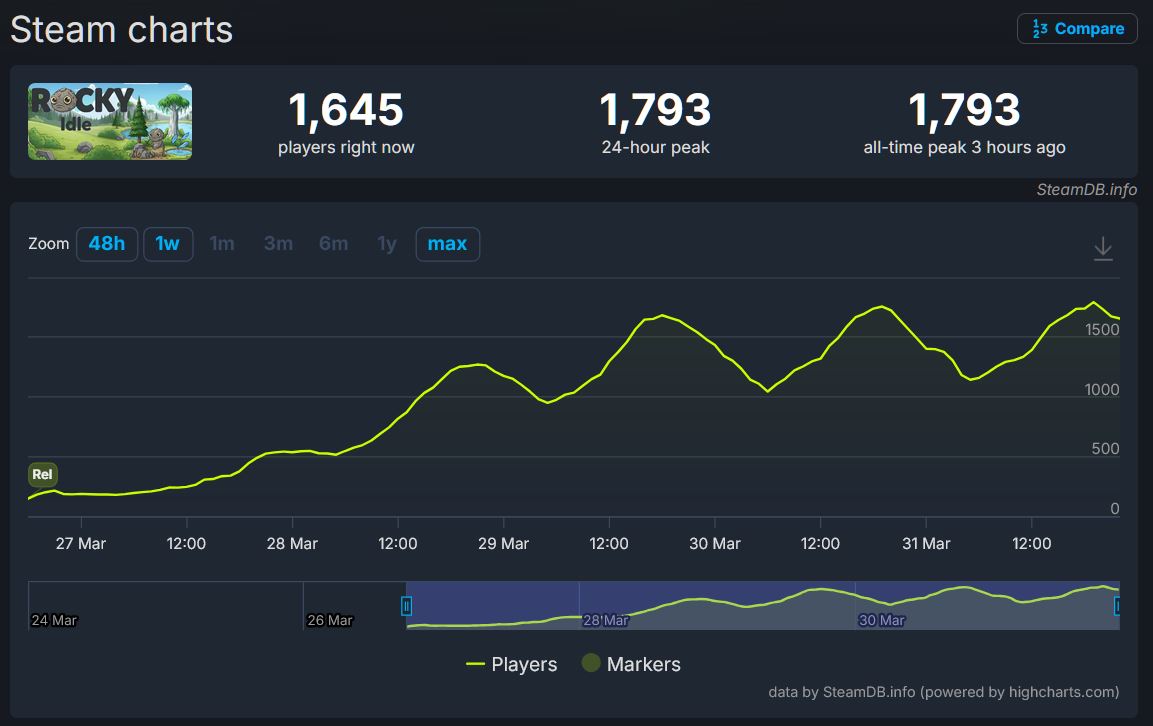This screenshot has height=726, width=1153.
Task: Click the 29 Mar axis label
Action: 504,544
